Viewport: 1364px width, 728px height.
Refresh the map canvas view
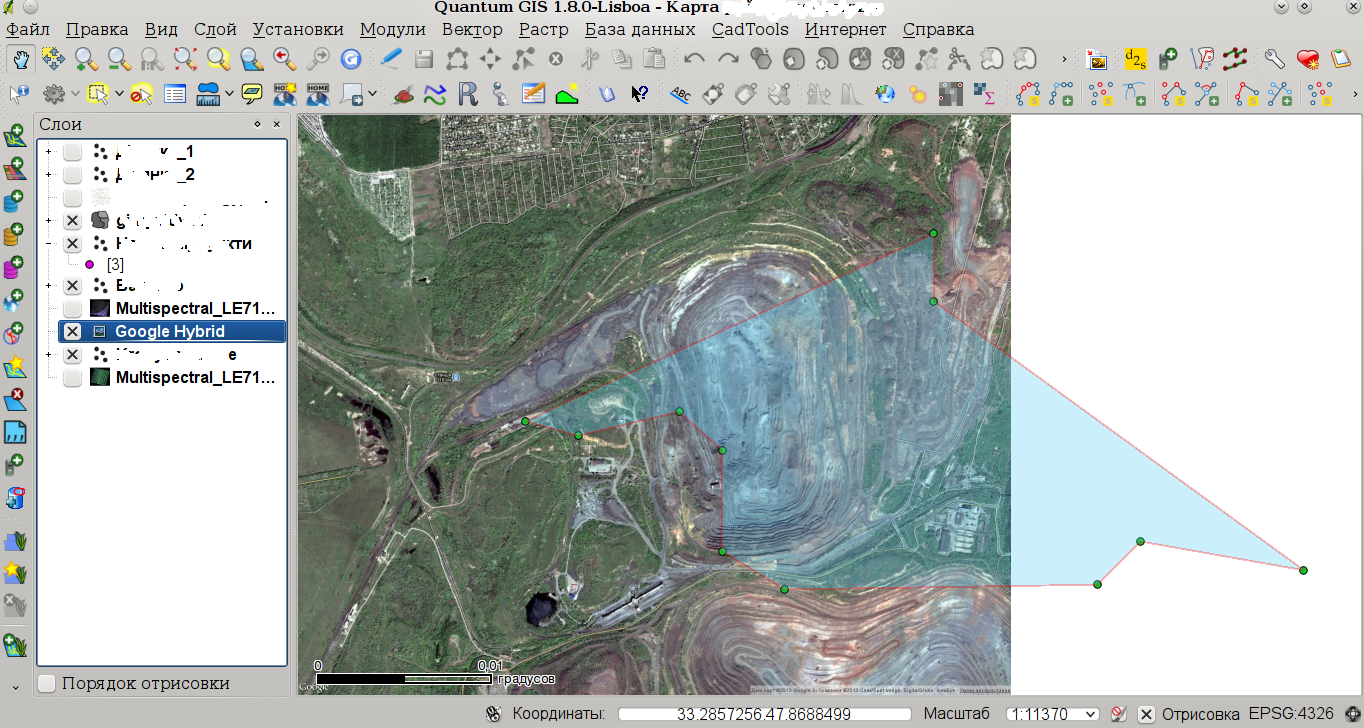coord(350,59)
